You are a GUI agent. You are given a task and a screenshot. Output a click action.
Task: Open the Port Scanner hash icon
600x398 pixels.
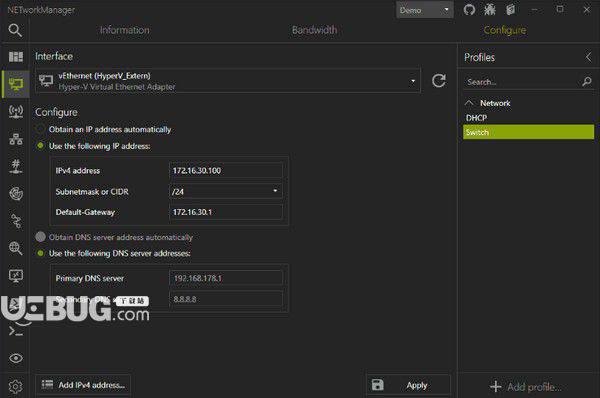(x=16, y=166)
